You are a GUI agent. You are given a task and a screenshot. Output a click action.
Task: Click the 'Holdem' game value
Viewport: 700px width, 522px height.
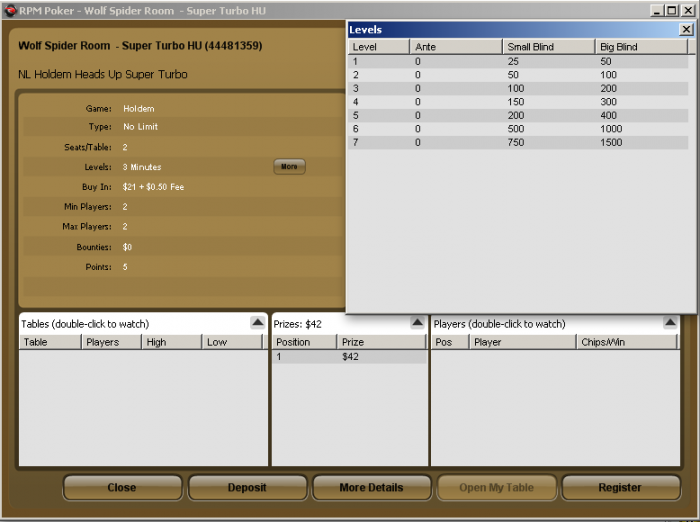coord(138,109)
